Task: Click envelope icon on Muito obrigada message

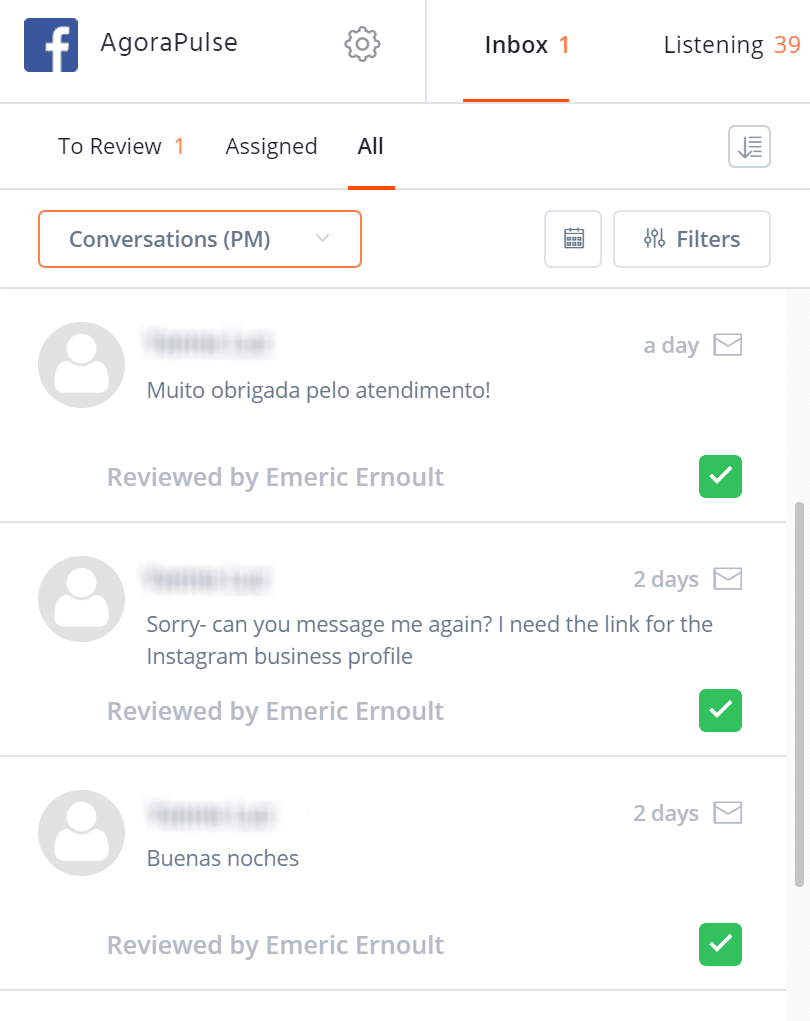Action: coord(728,345)
